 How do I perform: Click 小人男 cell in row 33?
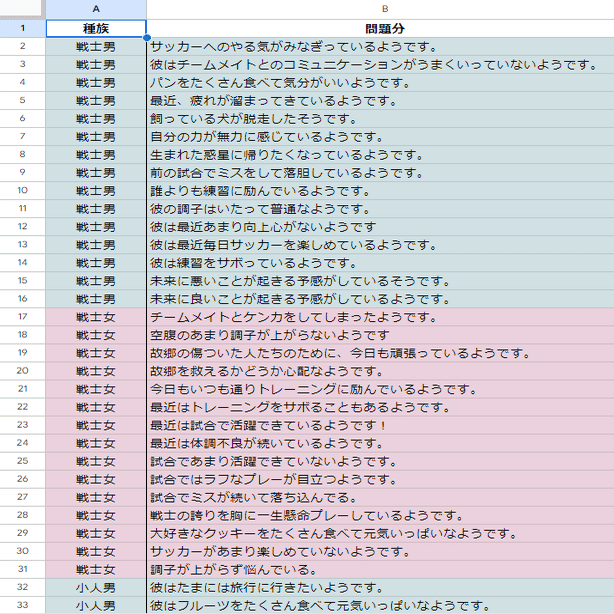click(x=96, y=605)
